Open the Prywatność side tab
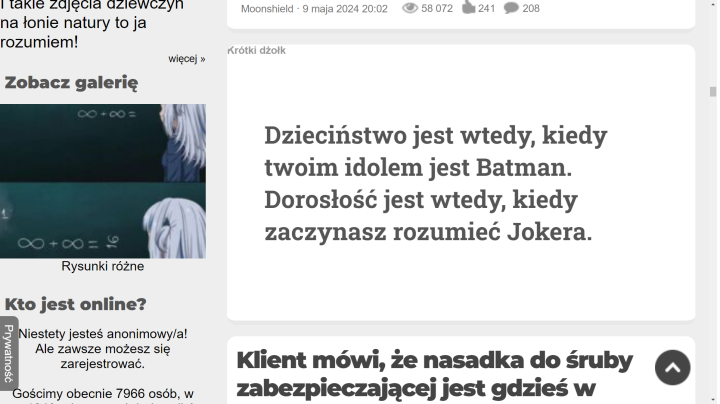 [x=8, y=353]
